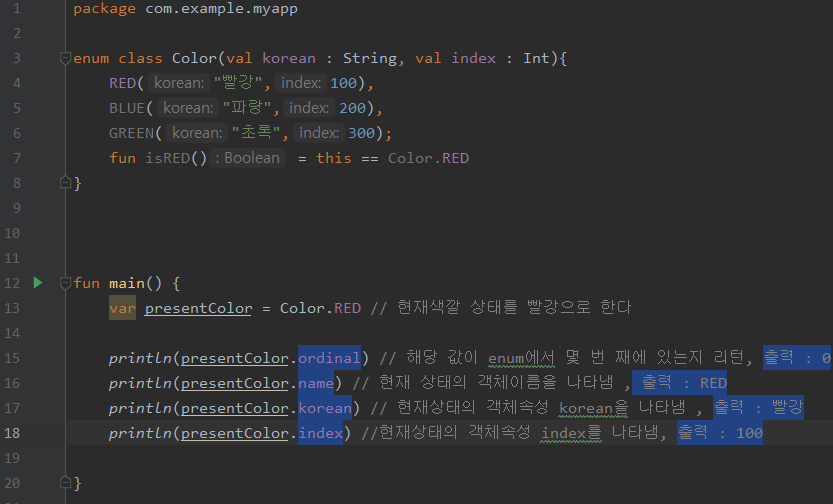Click the BLUE enum entry
Screen dimensions: 833x504
pos(126,108)
